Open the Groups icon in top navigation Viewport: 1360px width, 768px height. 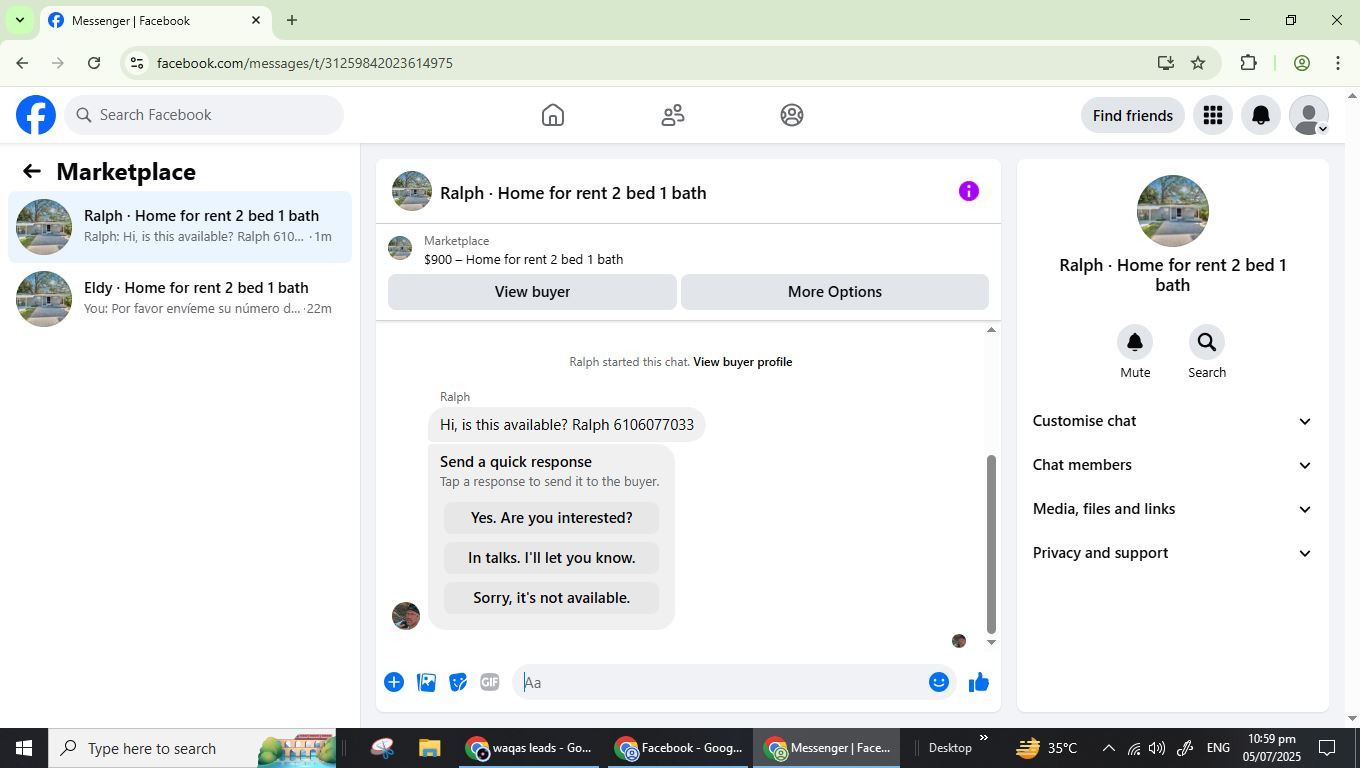(x=792, y=115)
